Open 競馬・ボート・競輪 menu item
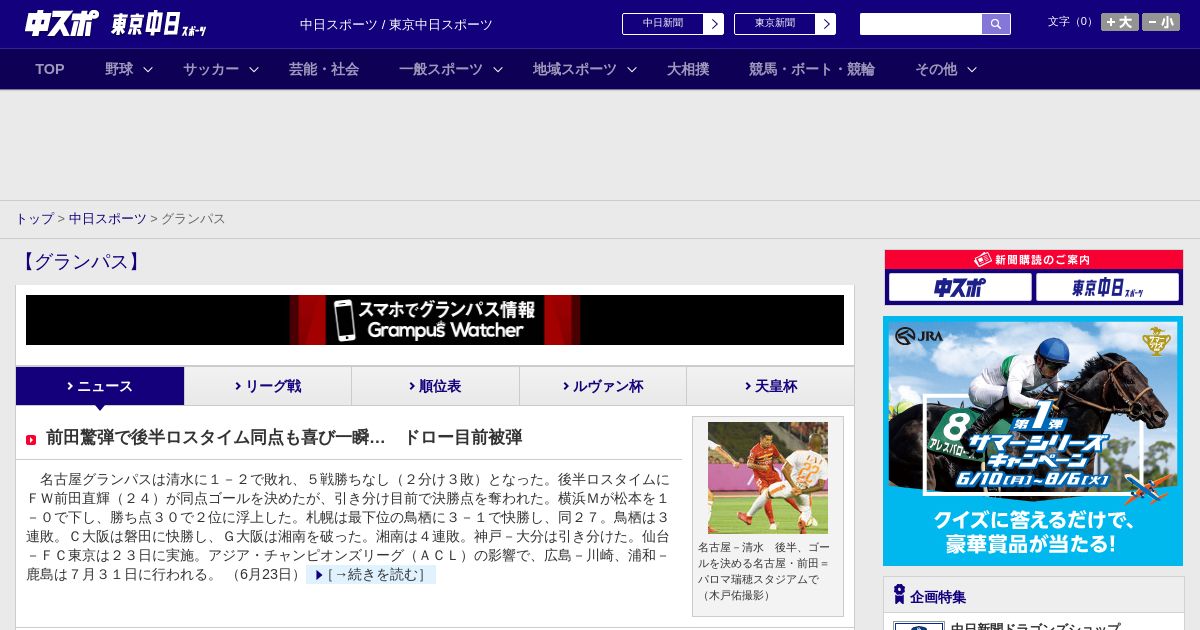 pyautogui.click(x=812, y=69)
